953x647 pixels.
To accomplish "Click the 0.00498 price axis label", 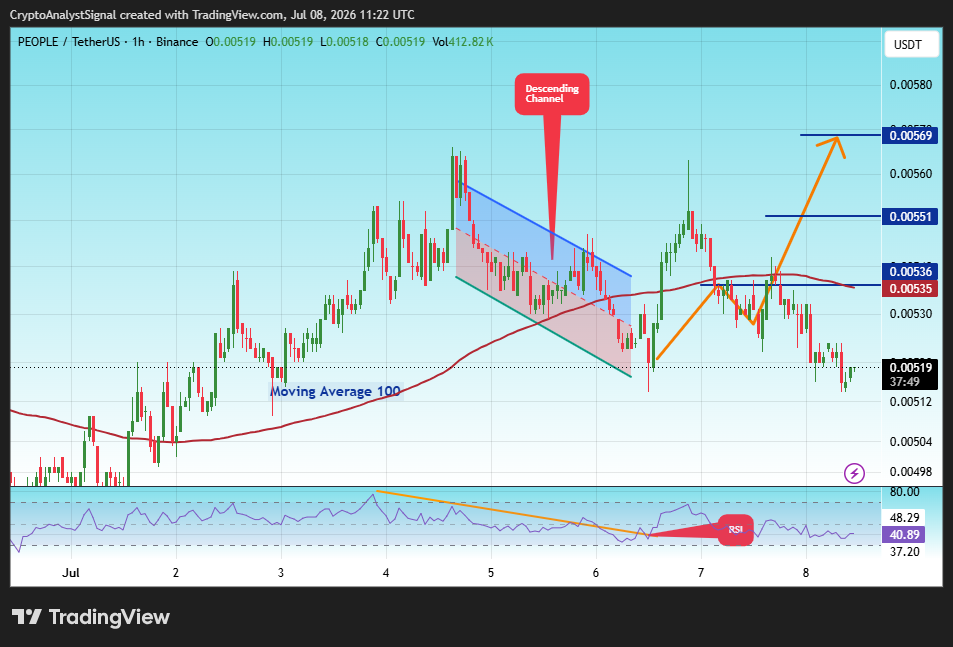I will pyautogui.click(x=910, y=471).
